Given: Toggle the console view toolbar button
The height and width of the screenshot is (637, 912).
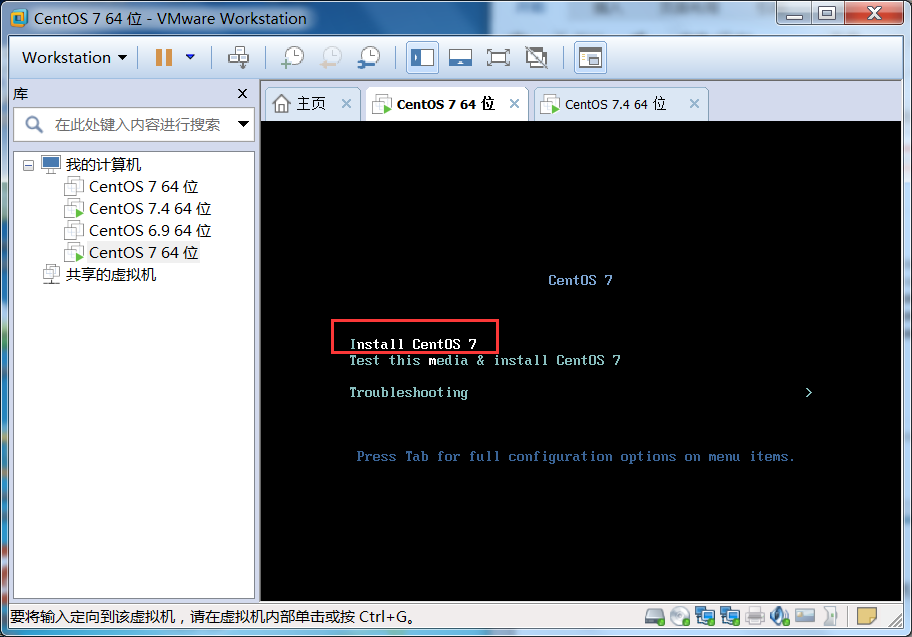Looking at the screenshot, I should pyautogui.click(x=590, y=57).
